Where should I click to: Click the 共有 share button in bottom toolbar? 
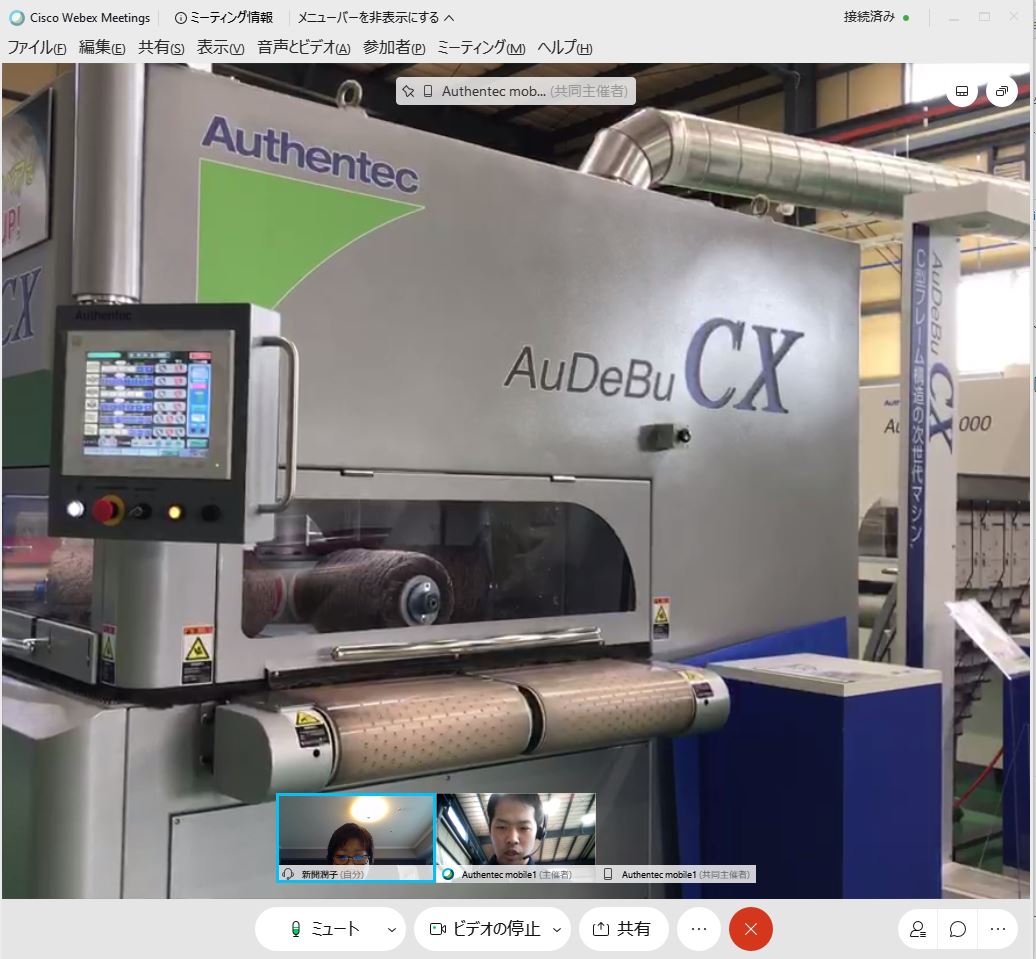pos(622,929)
